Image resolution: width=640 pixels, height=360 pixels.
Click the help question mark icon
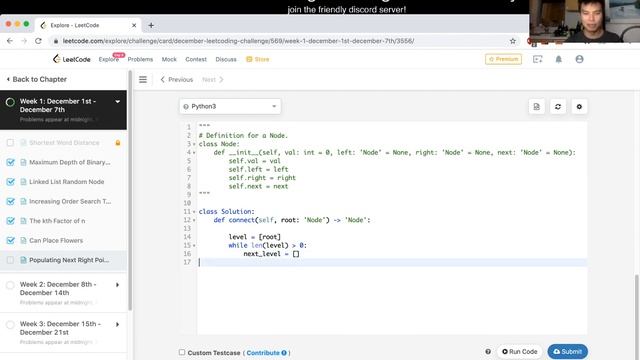click(x=488, y=351)
